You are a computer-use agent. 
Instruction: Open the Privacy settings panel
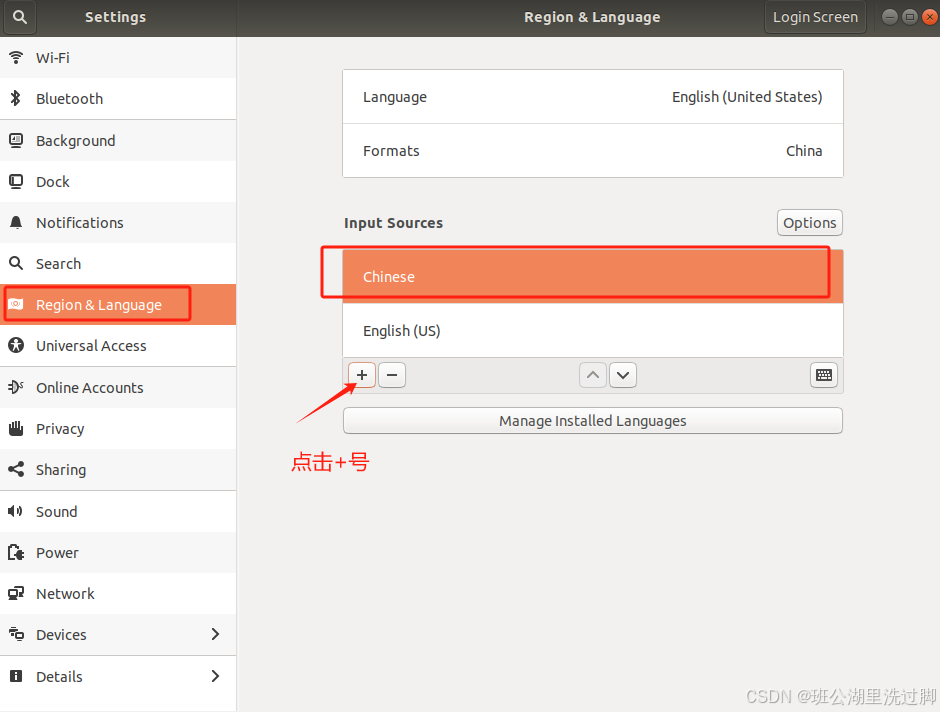pos(118,428)
